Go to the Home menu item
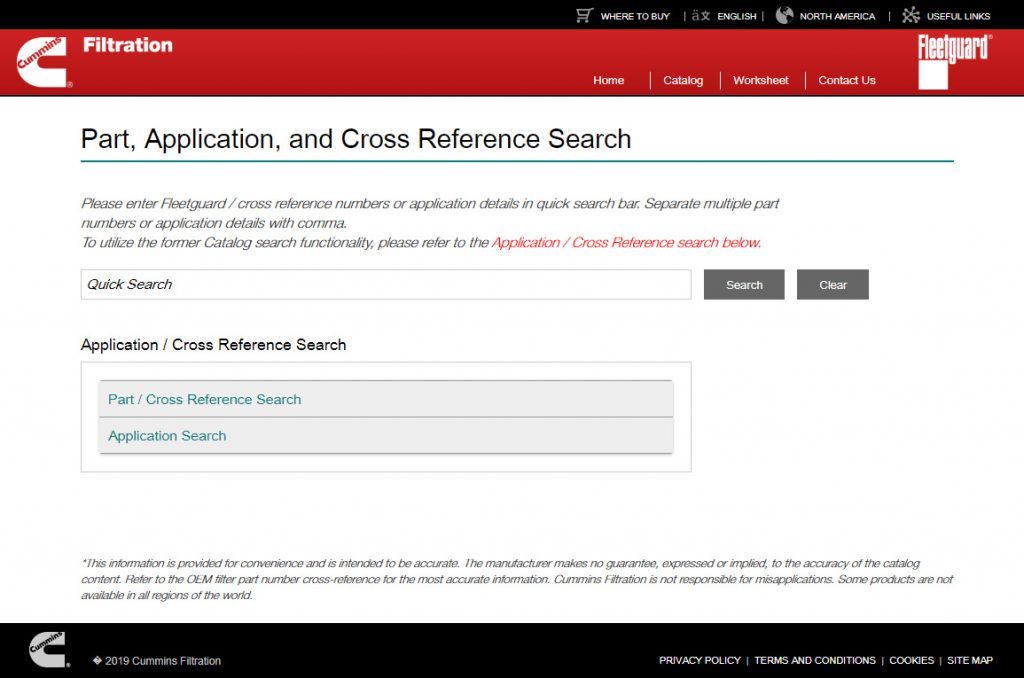Viewport: 1024px width, 678px height. (x=609, y=80)
